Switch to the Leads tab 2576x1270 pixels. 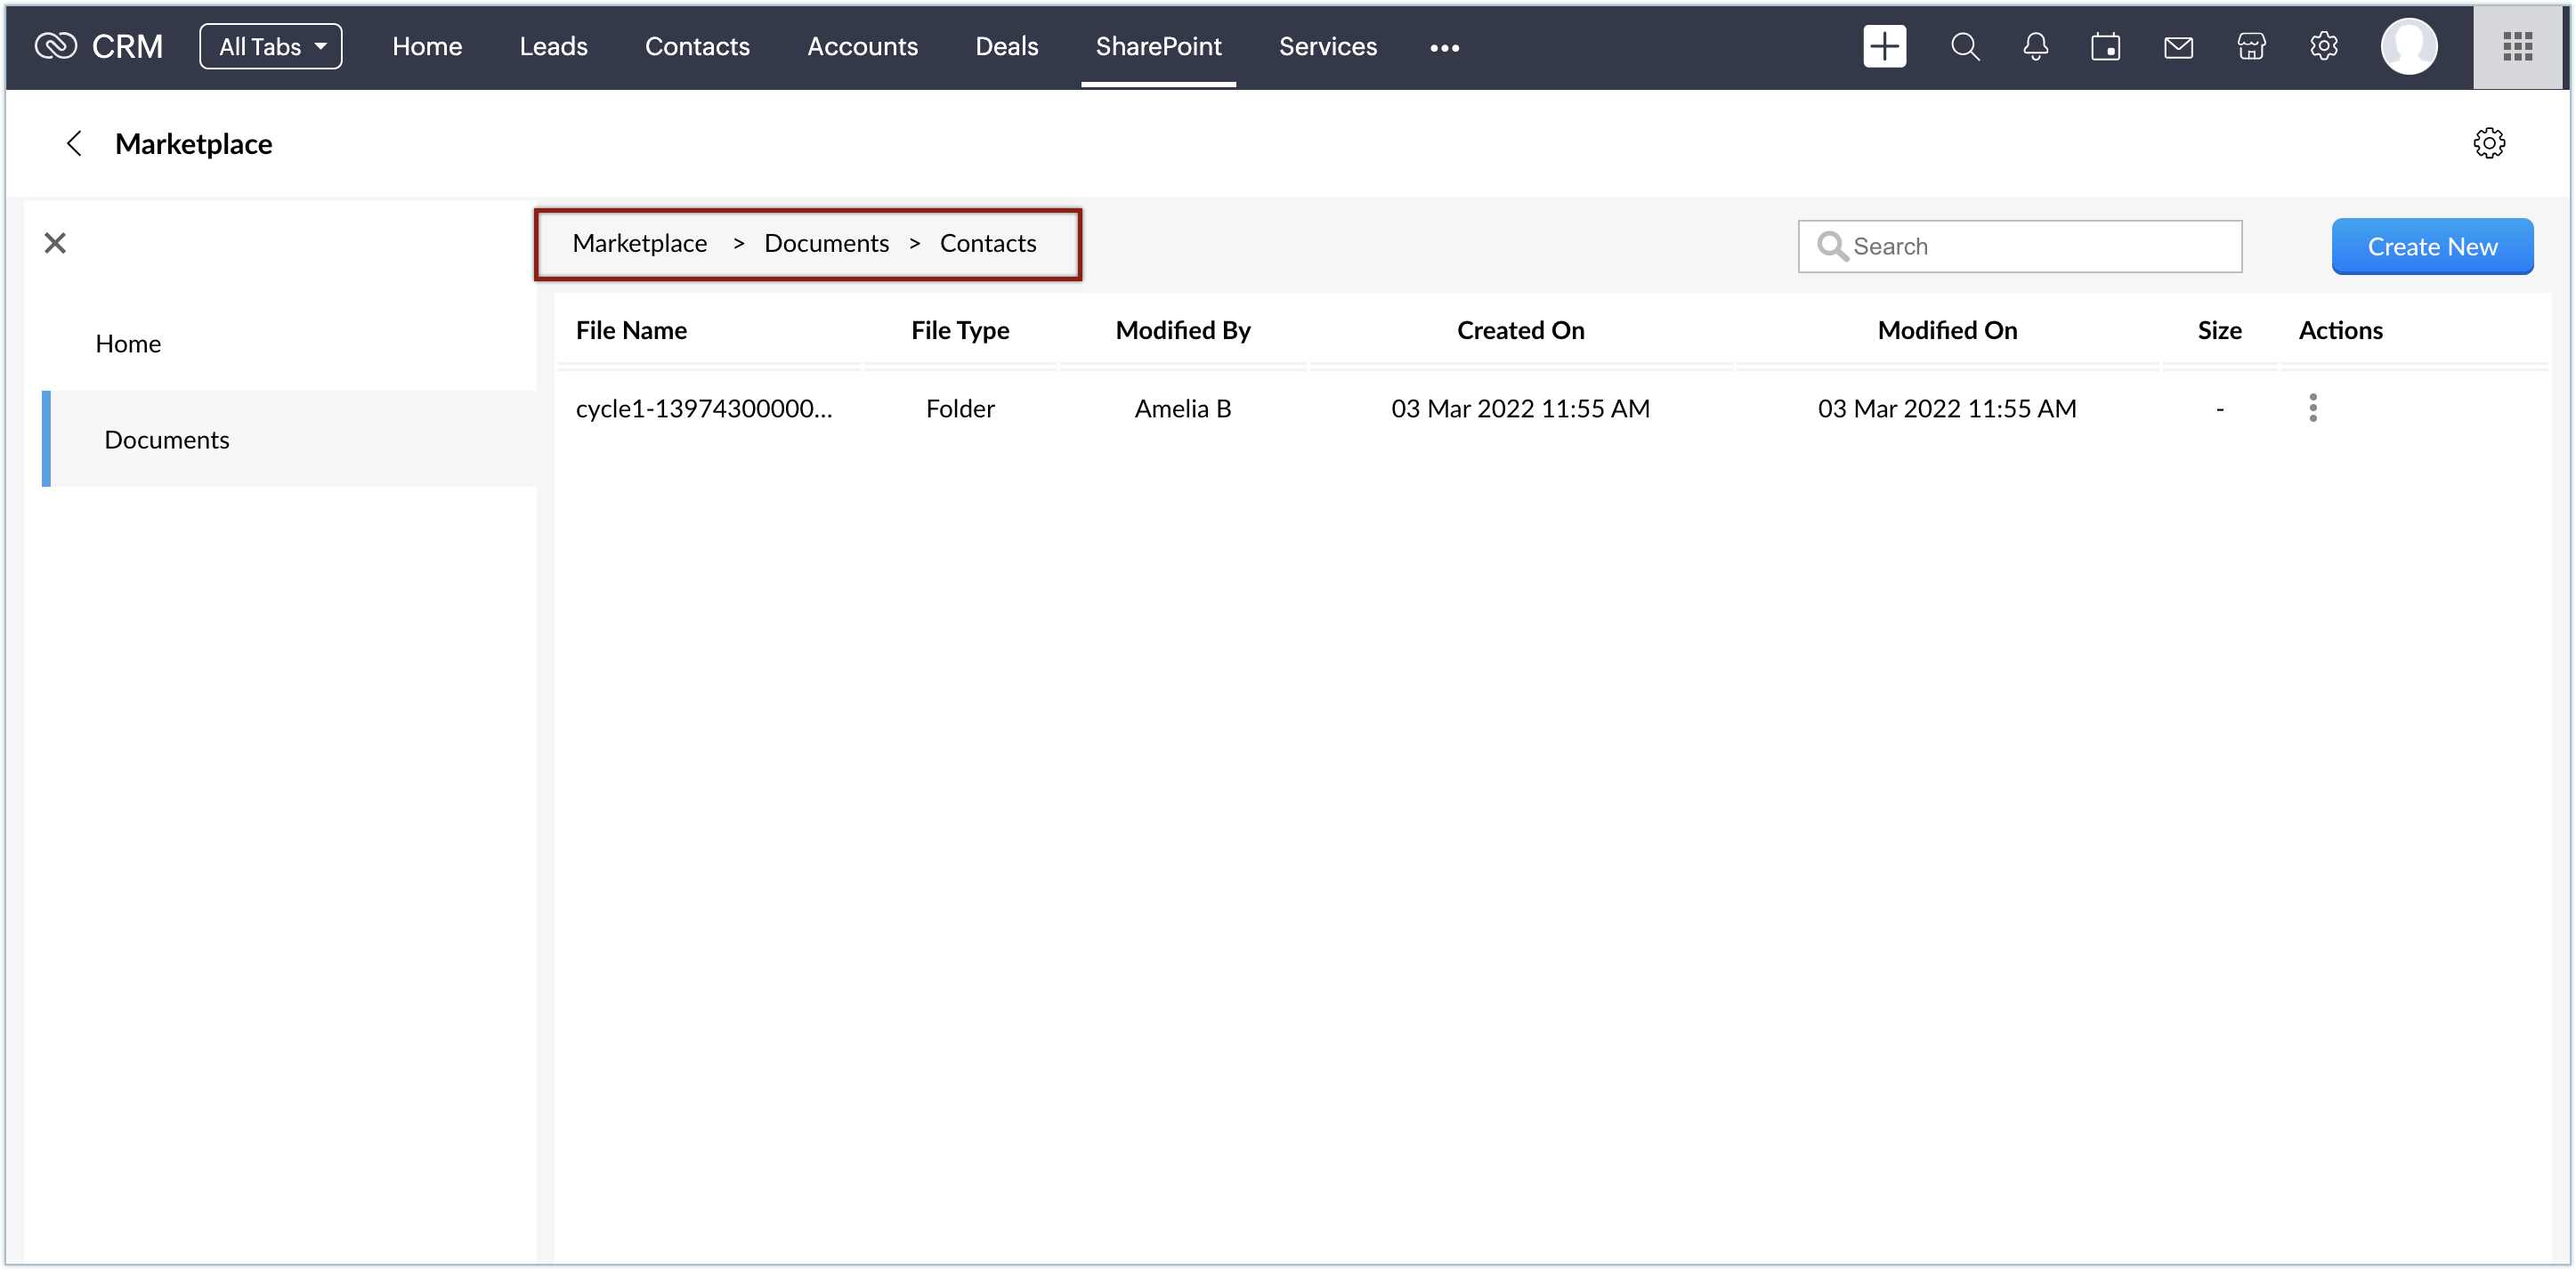click(553, 46)
